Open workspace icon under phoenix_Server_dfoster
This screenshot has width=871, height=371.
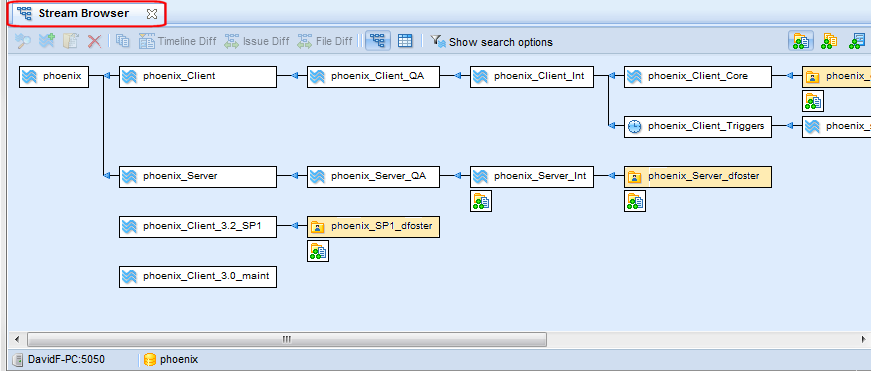[x=635, y=201]
